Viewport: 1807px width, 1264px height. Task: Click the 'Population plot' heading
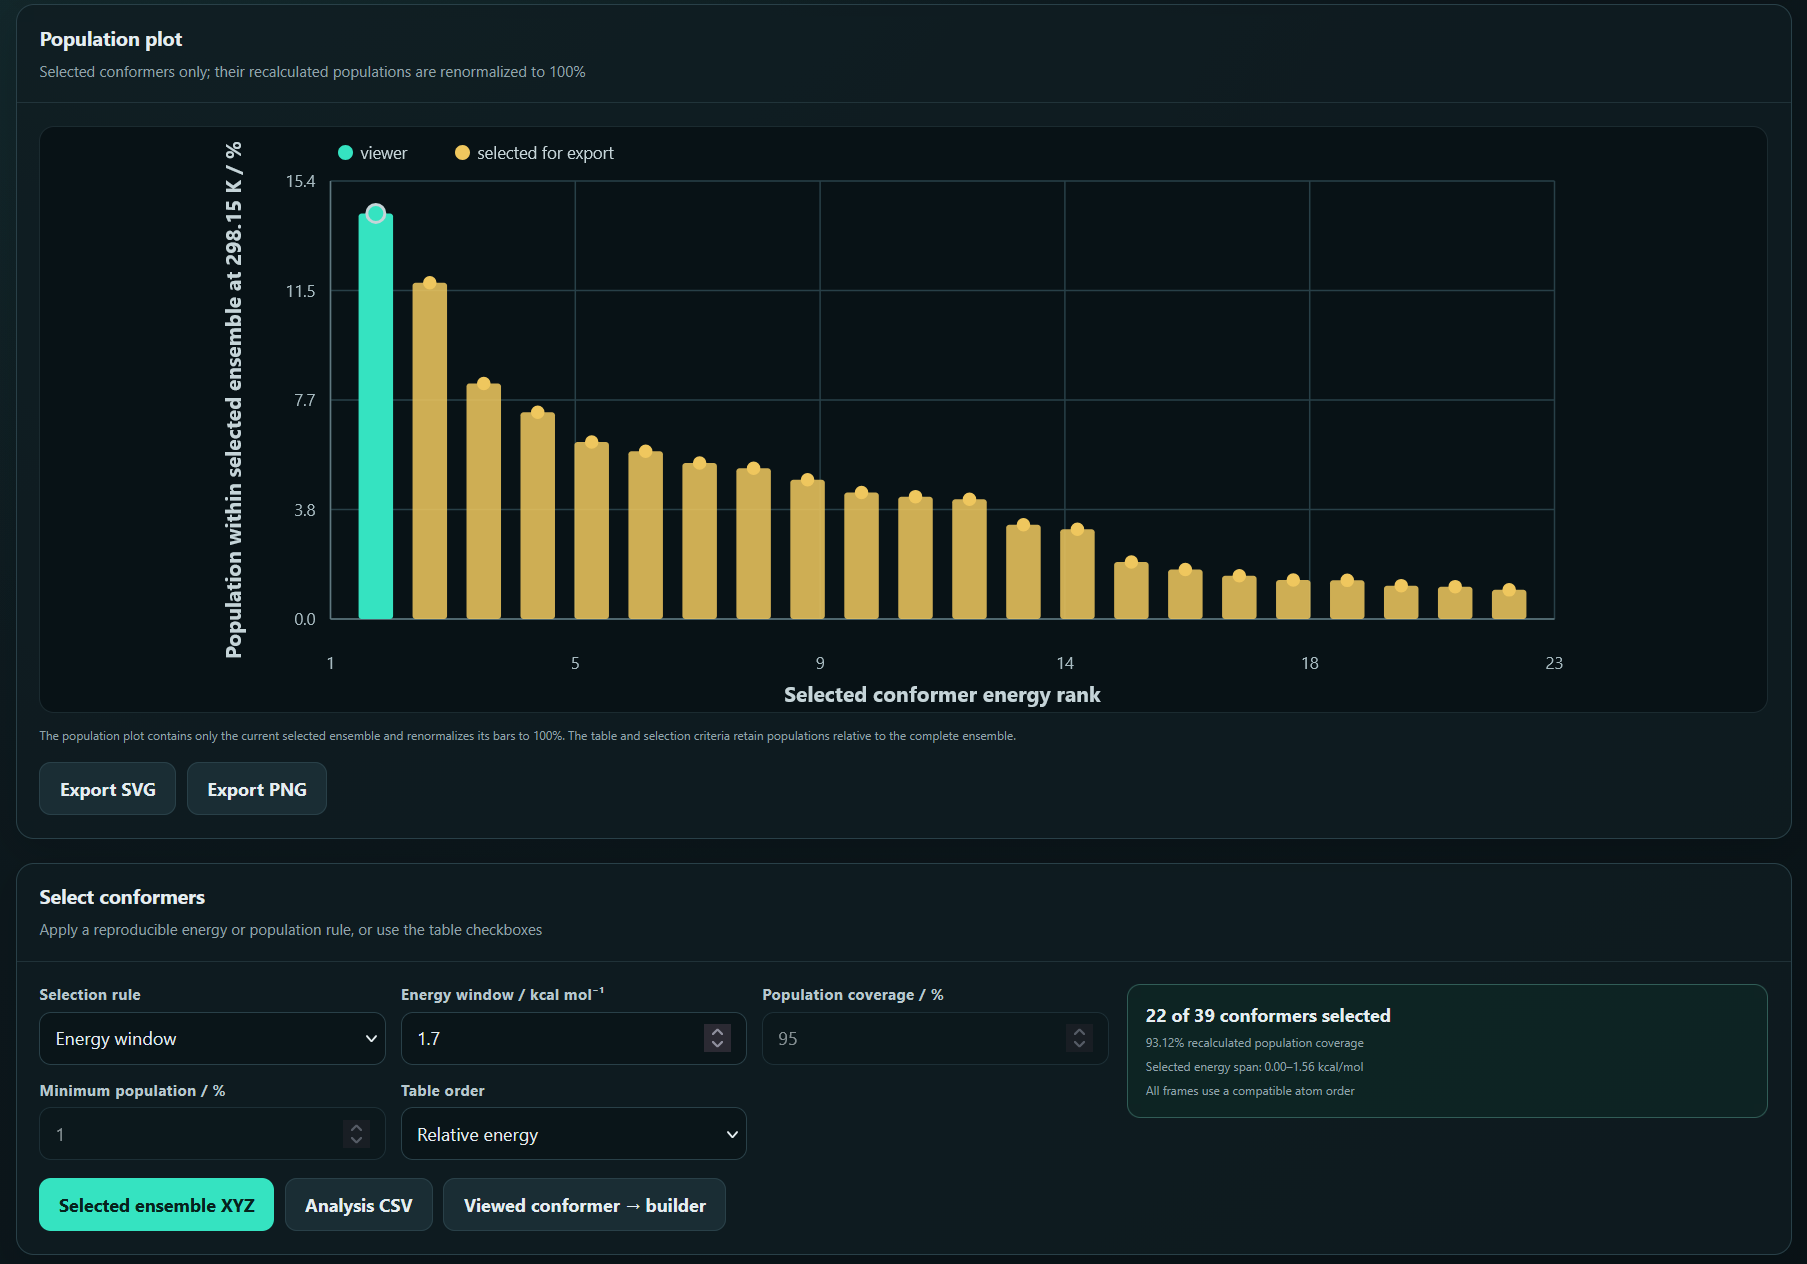[x=111, y=39]
